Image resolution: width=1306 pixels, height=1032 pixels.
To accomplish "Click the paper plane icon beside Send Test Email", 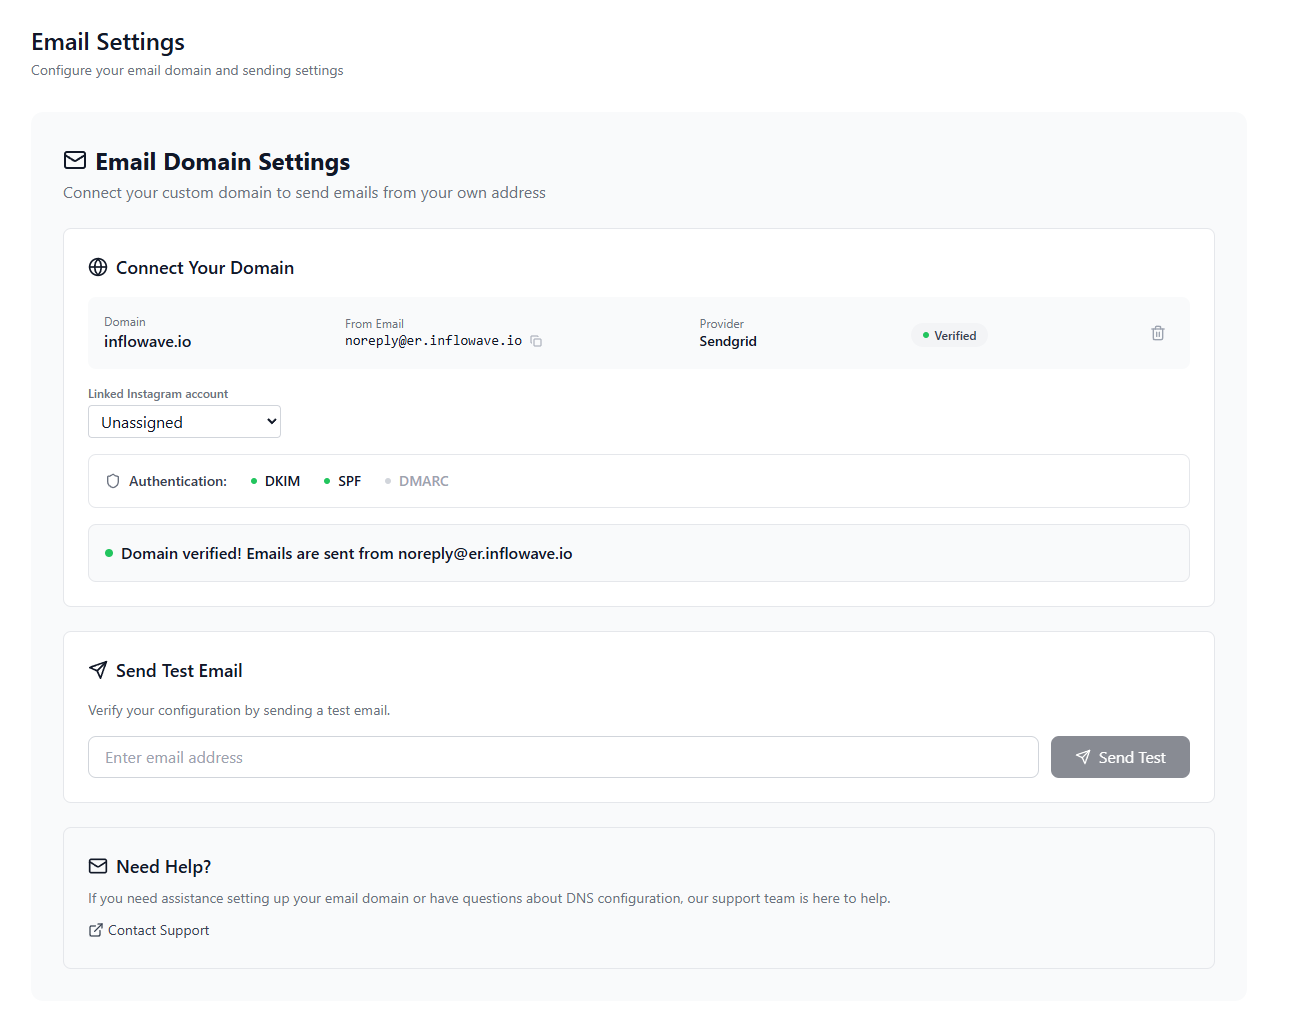I will (97, 670).
